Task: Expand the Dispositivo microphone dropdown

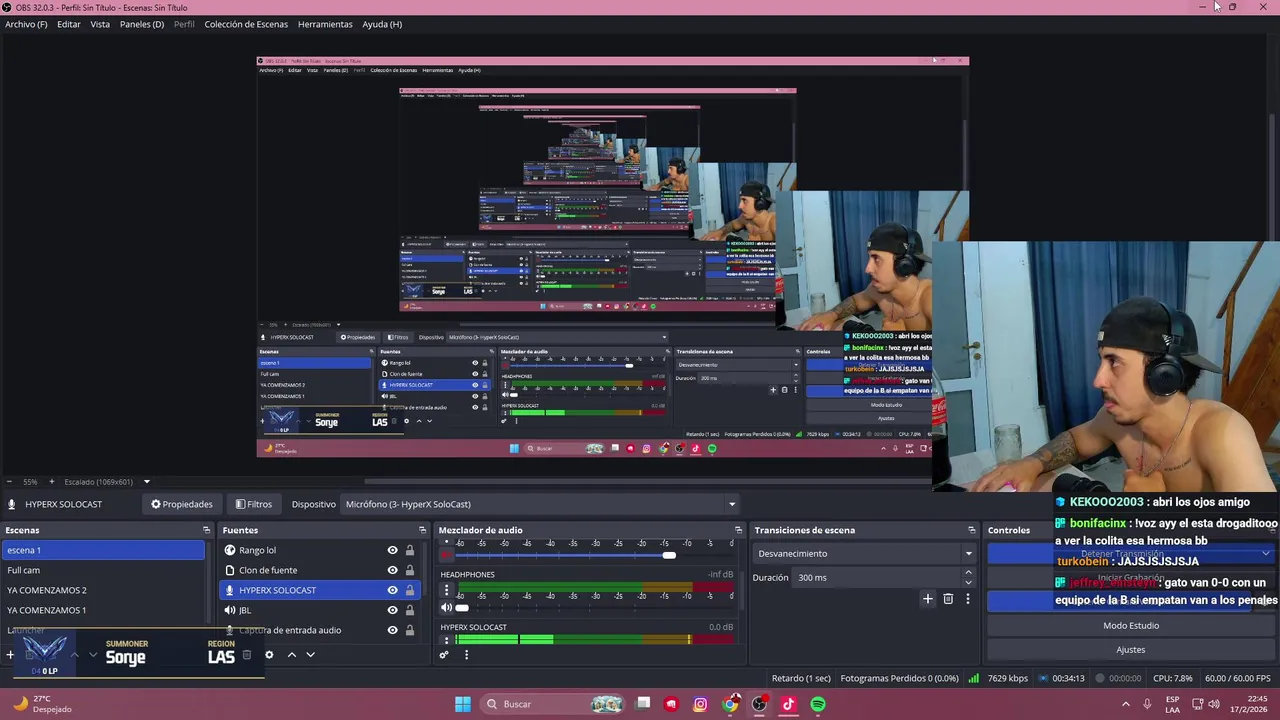Action: [x=540, y=504]
